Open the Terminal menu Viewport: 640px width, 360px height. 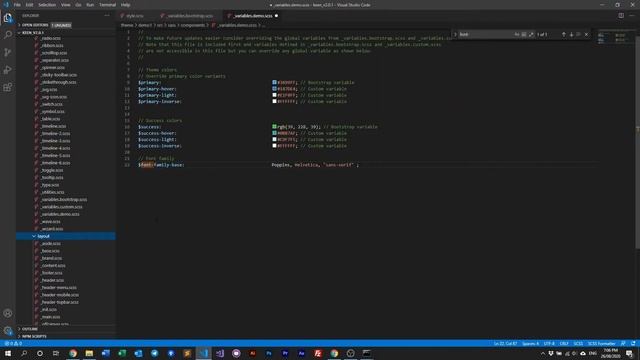pyautogui.click(x=107, y=5)
